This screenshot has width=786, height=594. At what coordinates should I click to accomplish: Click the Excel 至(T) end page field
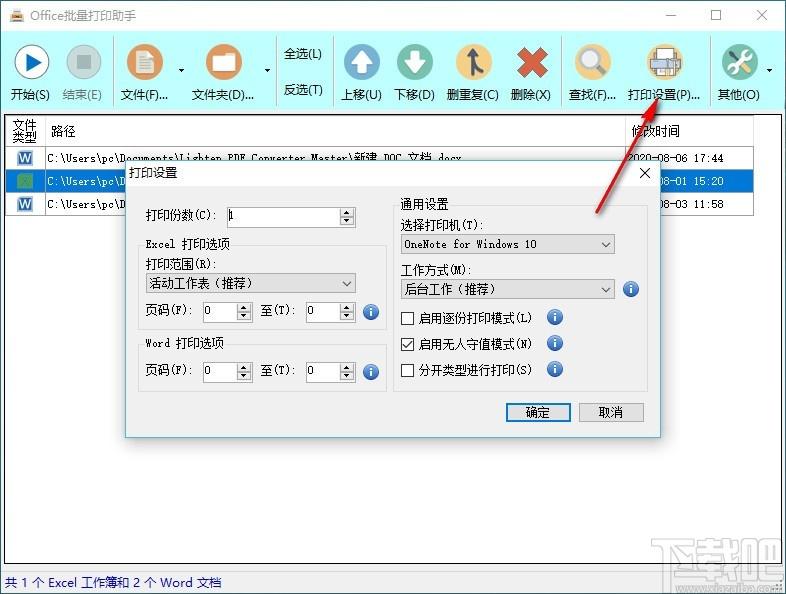click(x=323, y=311)
